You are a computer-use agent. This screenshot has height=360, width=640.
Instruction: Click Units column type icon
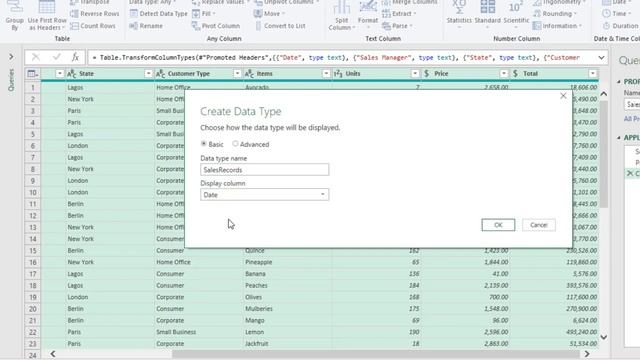click(338, 73)
